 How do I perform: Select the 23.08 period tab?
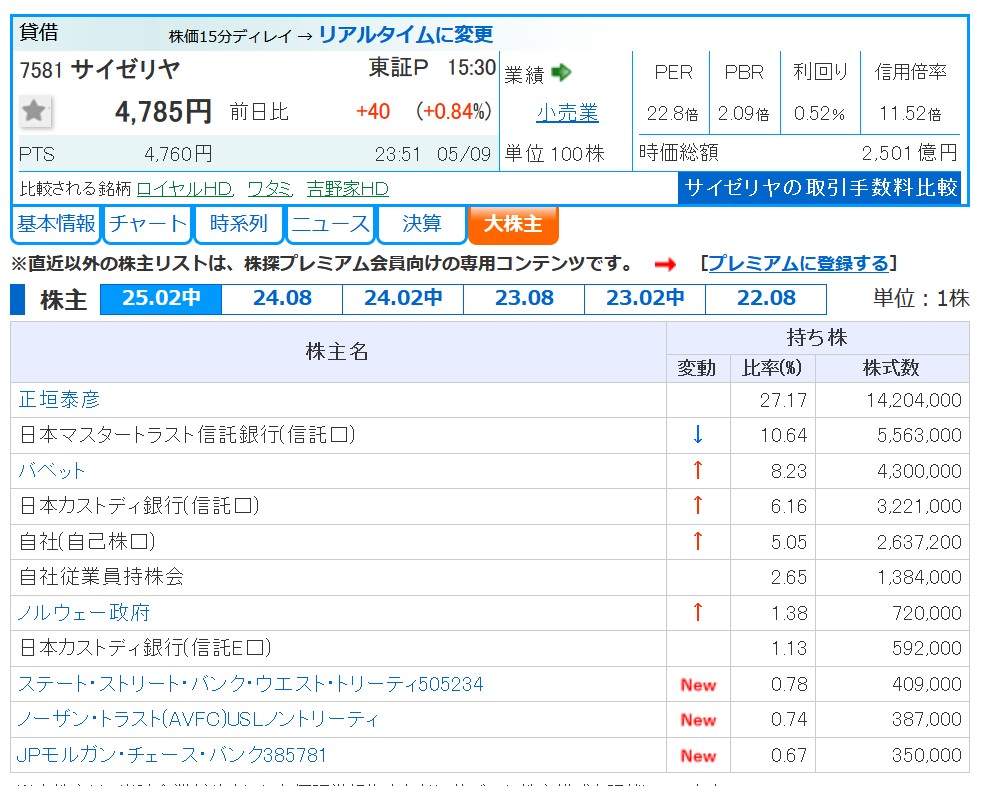524,299
